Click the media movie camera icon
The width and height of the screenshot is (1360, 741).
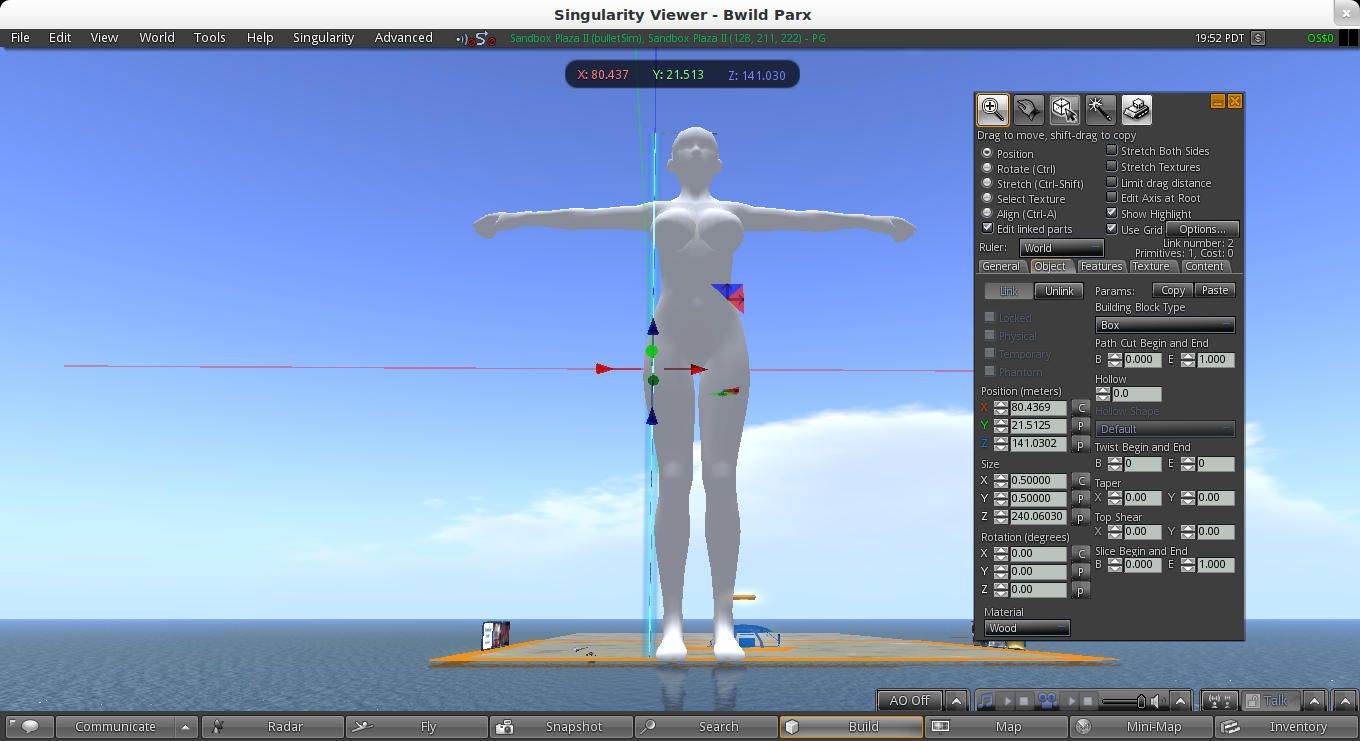coord(1048,701)
